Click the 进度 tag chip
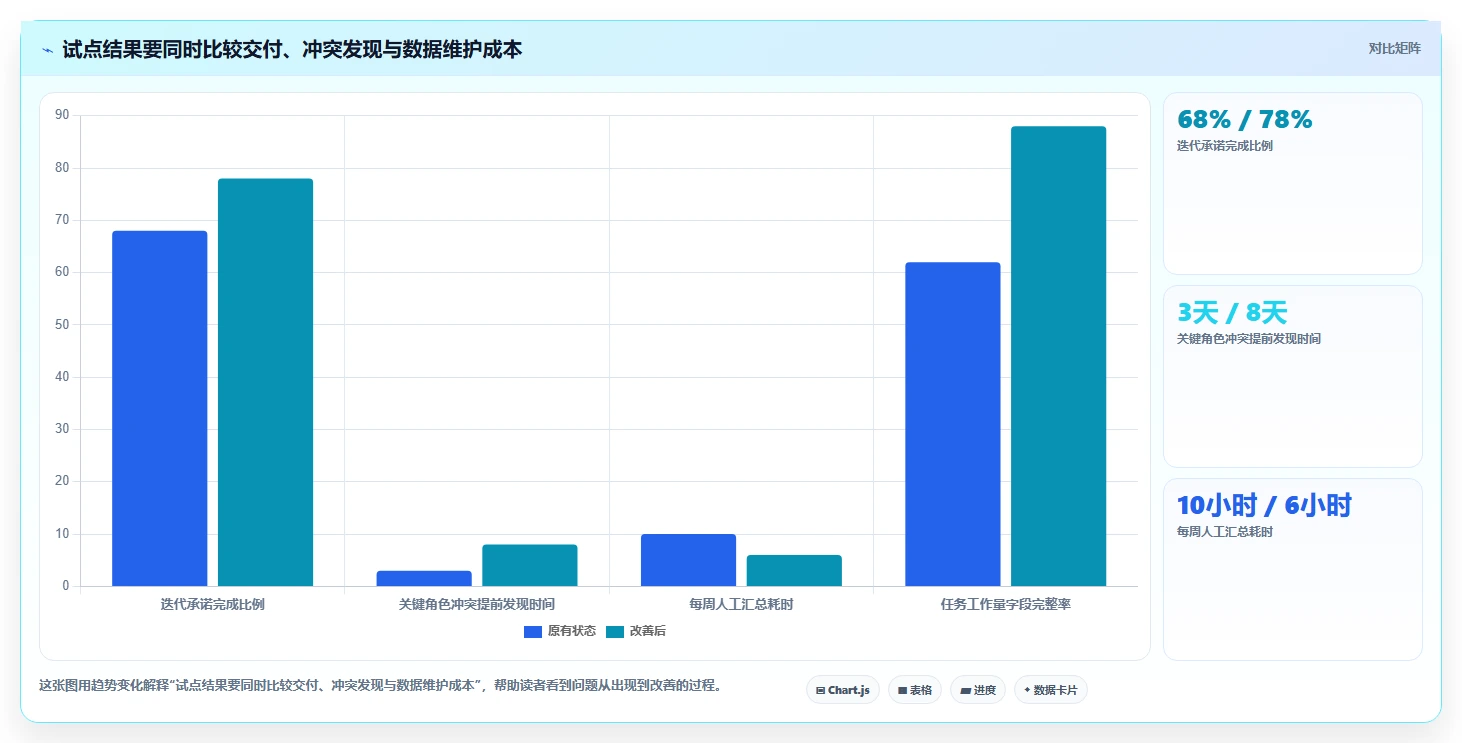1462x743 pixels. point(978,690)
